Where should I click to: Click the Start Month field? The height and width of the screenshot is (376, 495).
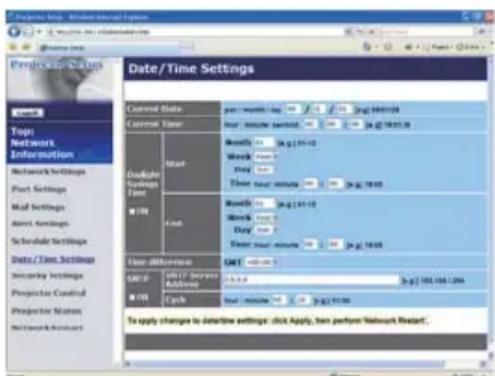tap(264, 143)
